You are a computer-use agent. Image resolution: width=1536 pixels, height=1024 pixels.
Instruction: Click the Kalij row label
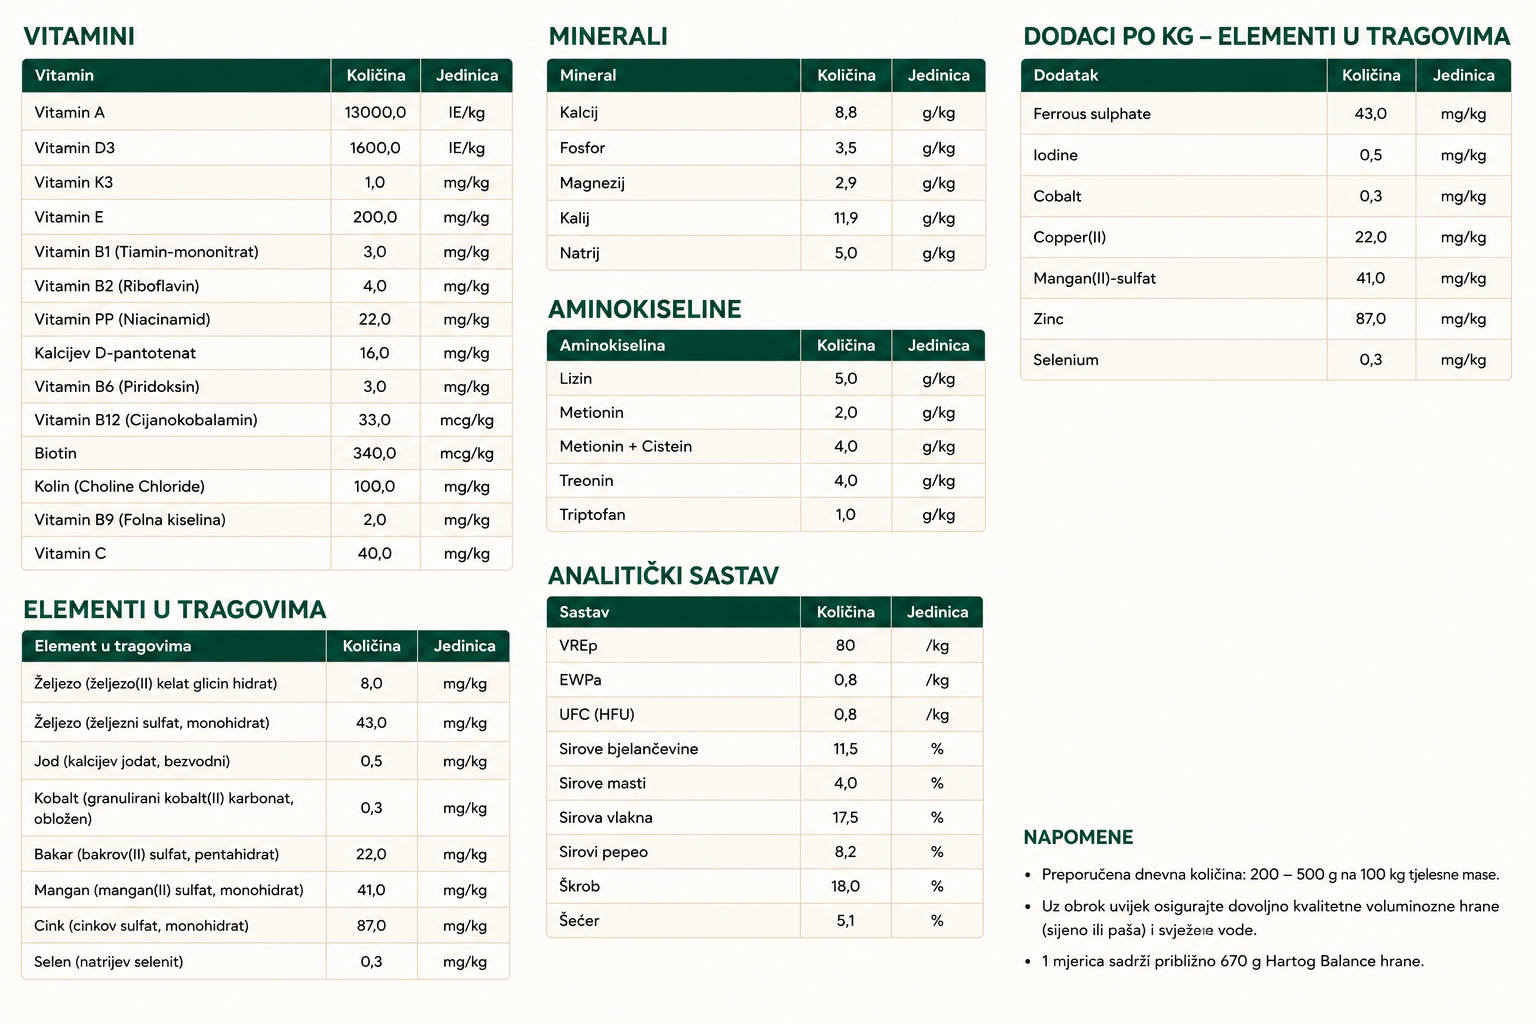(575, 218)
